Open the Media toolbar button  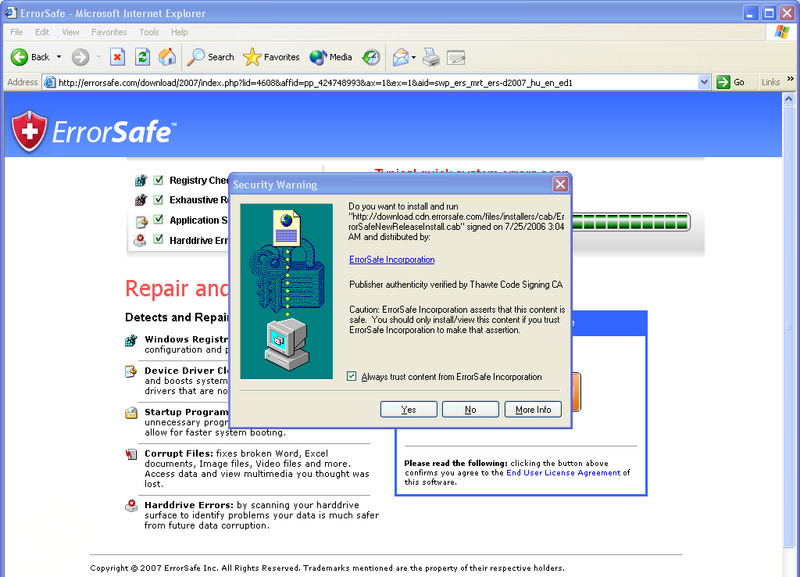331,57
